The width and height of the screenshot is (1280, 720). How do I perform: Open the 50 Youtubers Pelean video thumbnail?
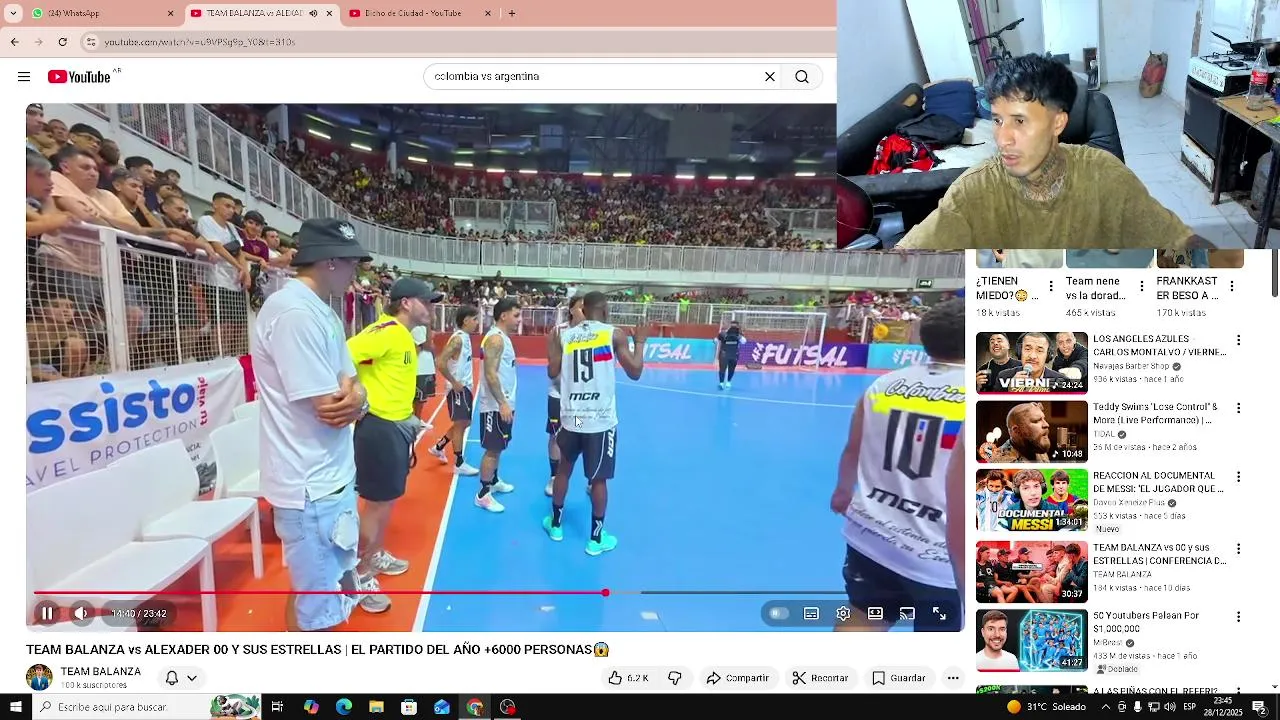click(x=1031, y=640)
